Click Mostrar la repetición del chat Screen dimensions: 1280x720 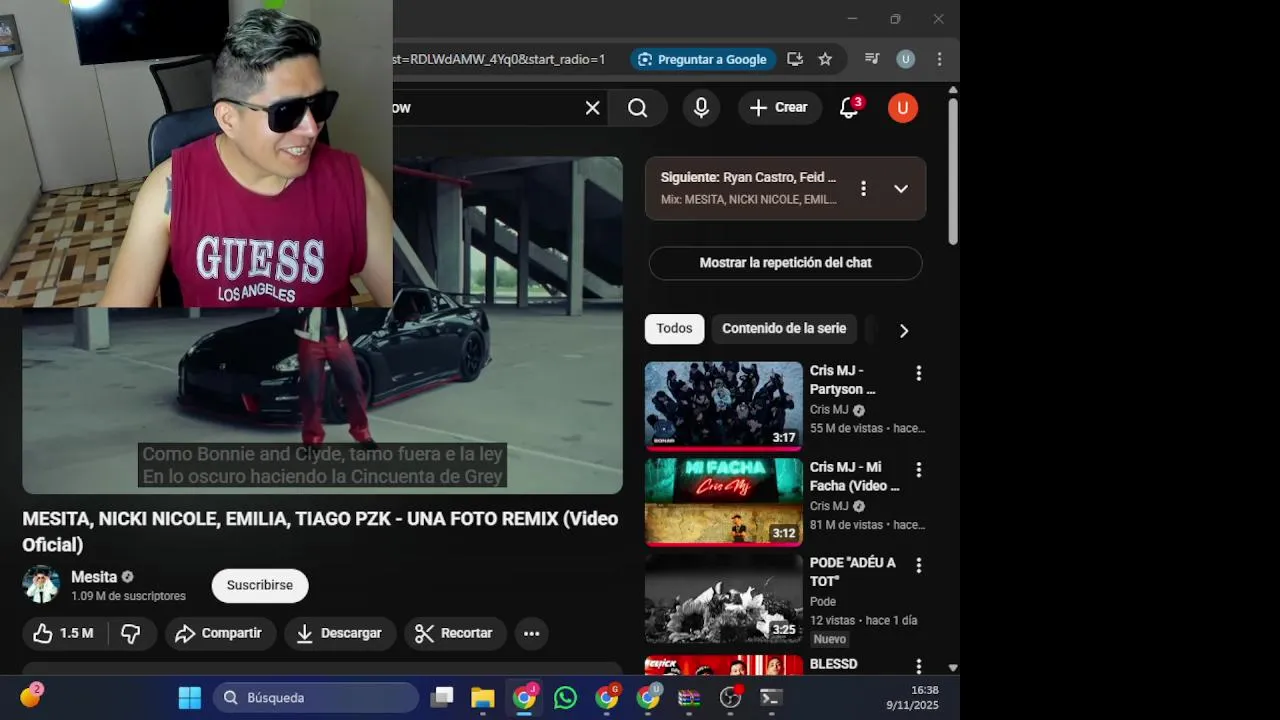click(x=785, y=263)
